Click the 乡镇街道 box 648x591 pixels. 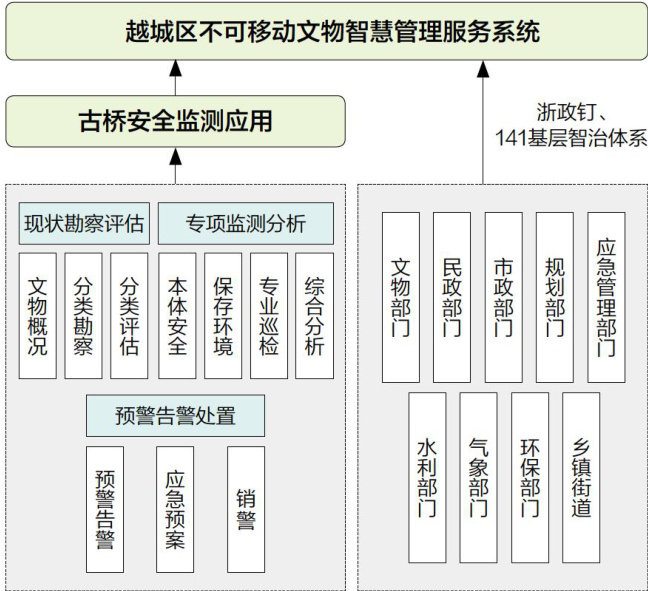[581, 477]
